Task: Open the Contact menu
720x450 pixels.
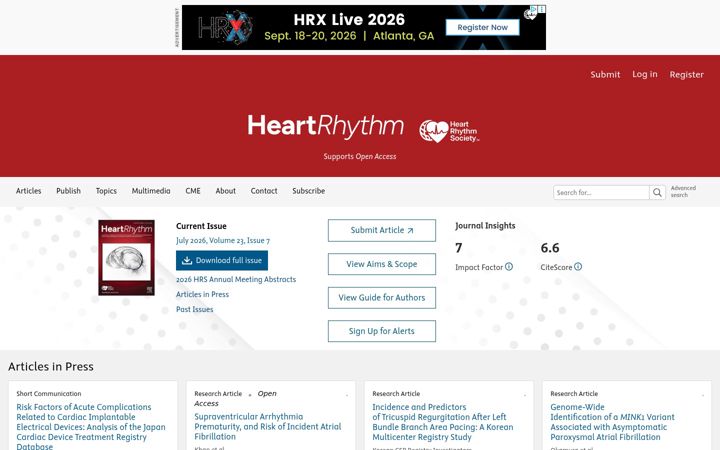Action: point(264,191)
